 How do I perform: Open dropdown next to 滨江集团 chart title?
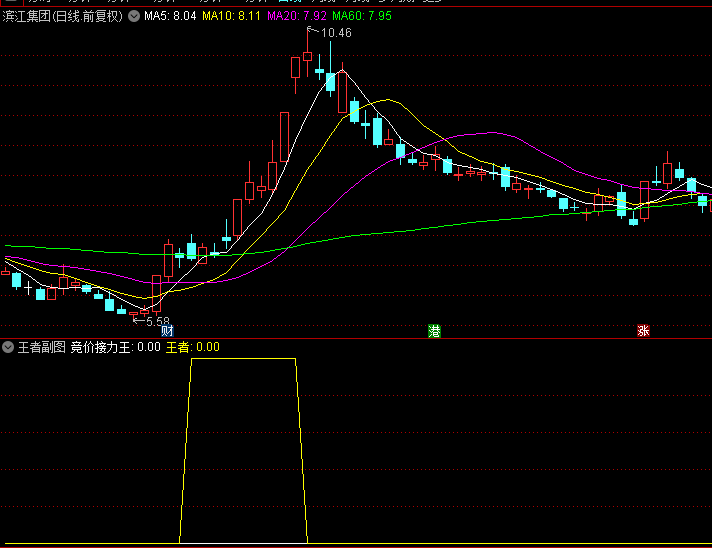(x=134, y=17)
